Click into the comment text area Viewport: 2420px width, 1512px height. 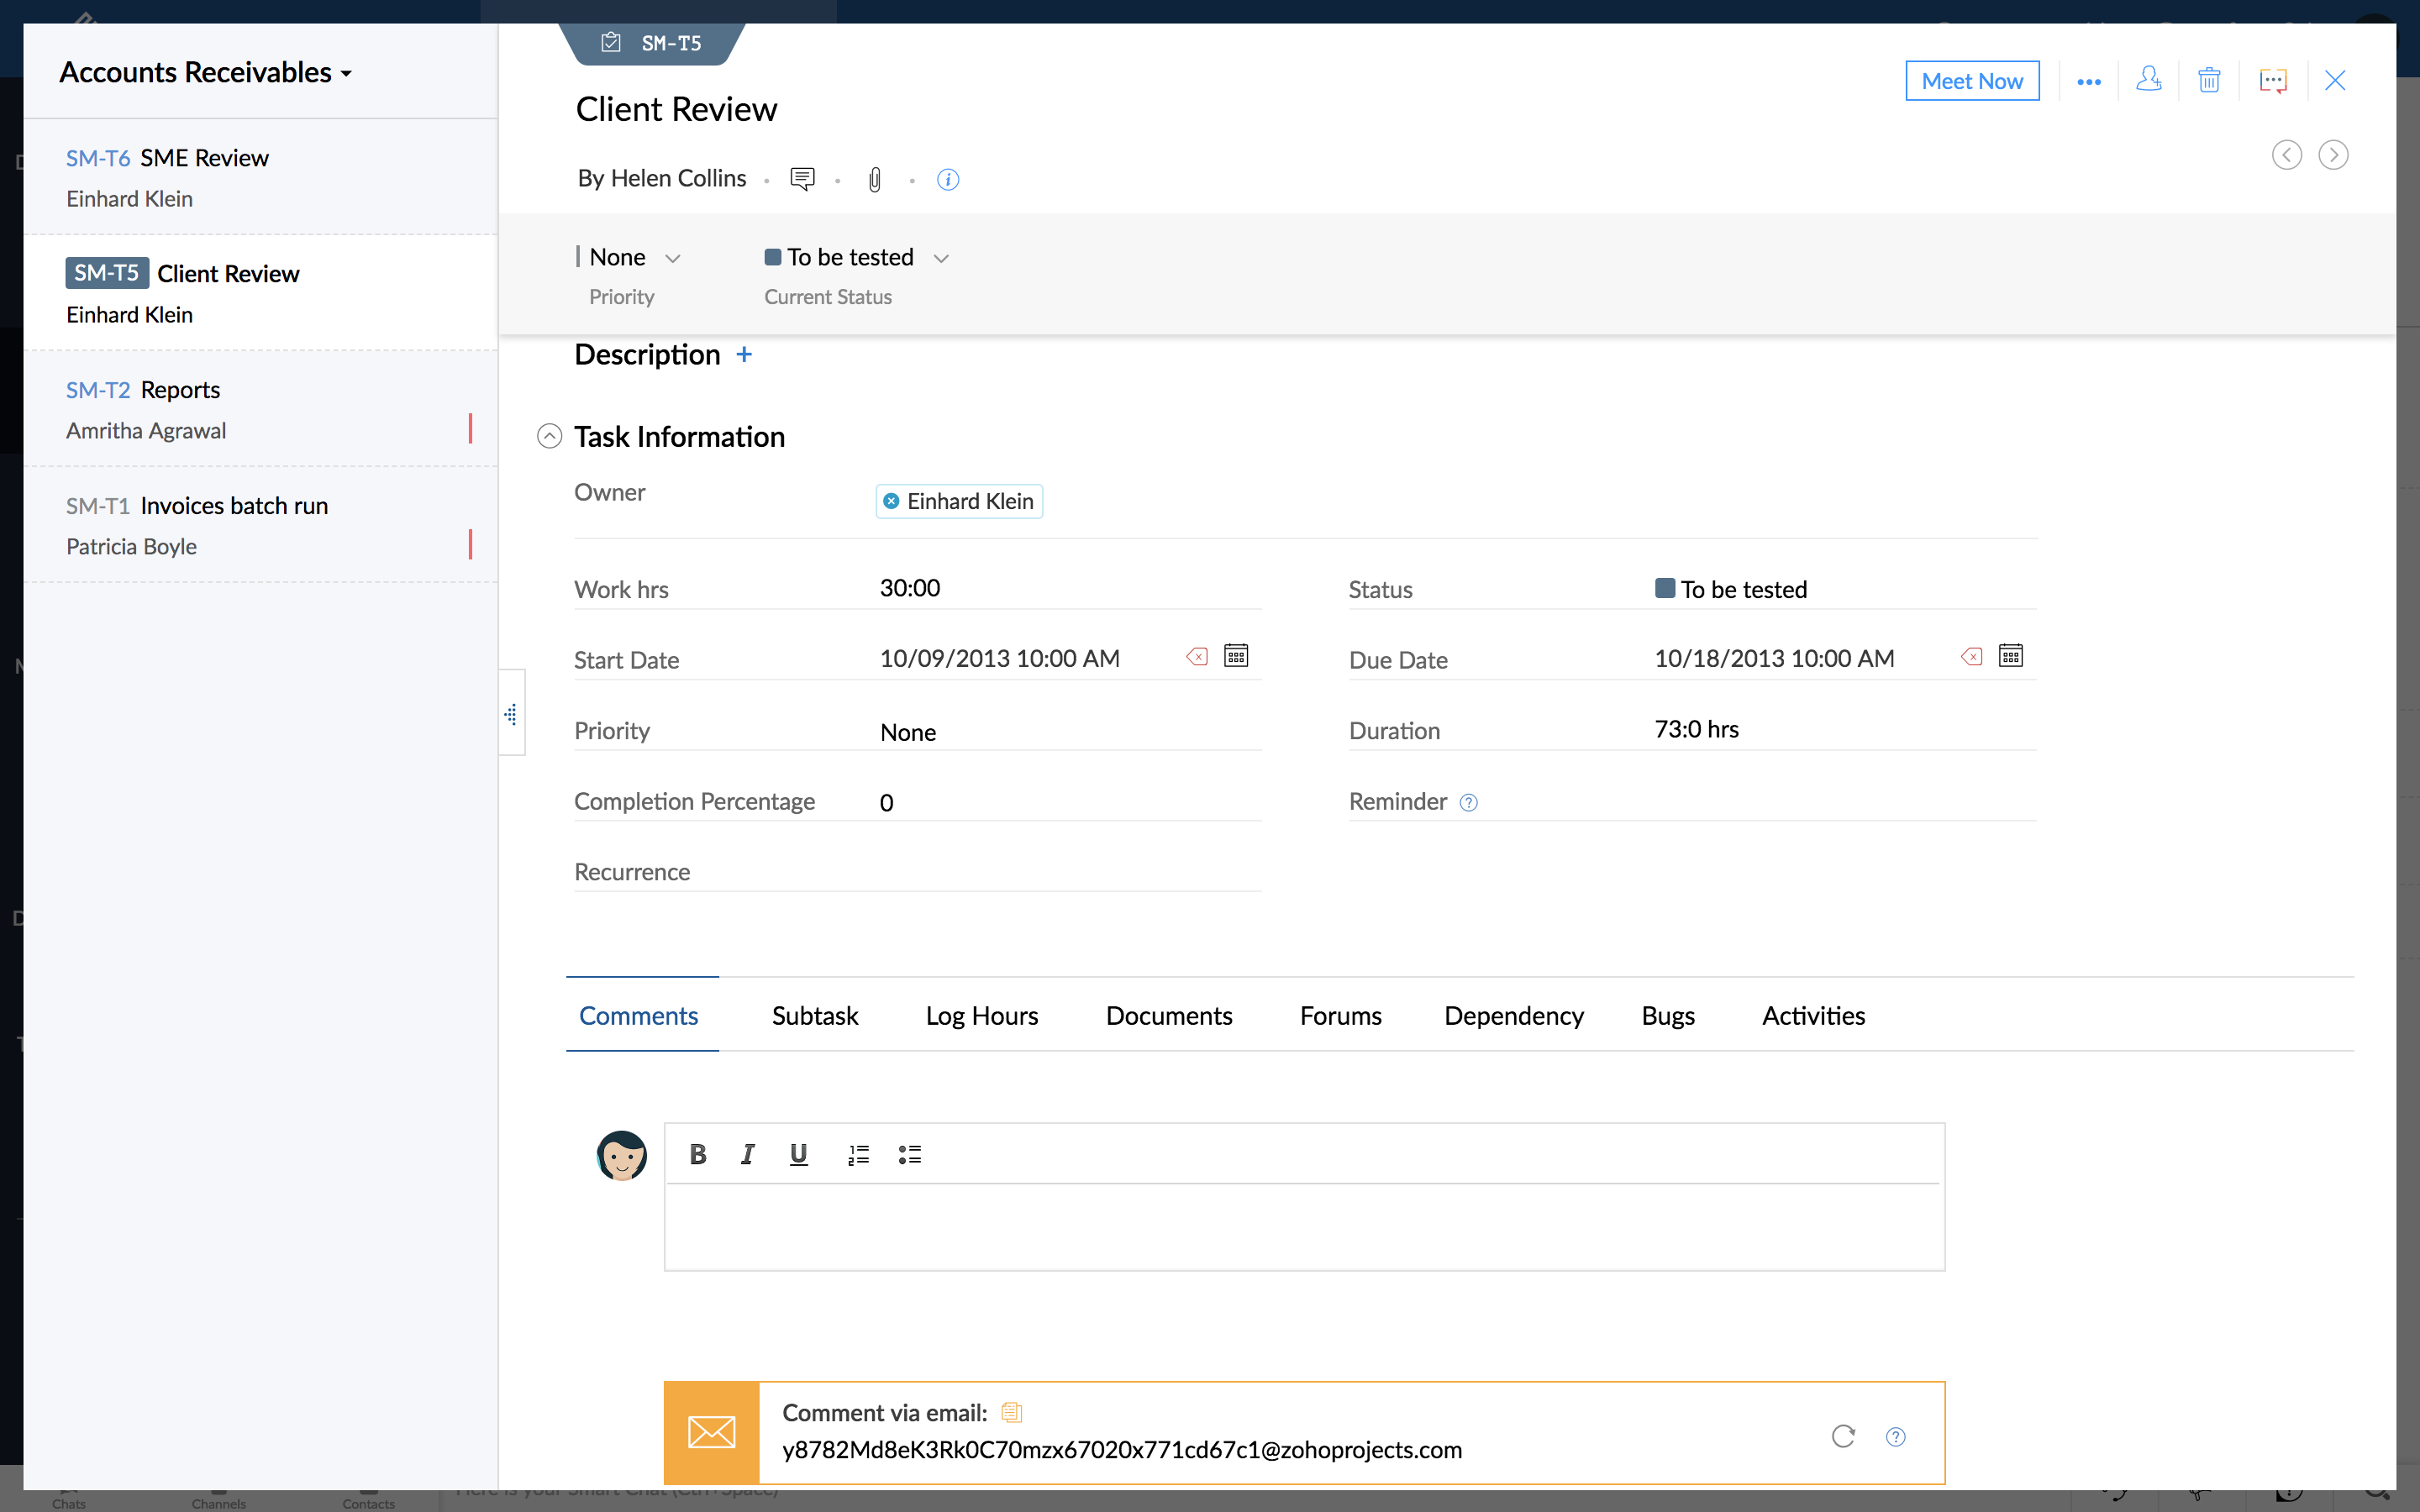(1303, 1227)
